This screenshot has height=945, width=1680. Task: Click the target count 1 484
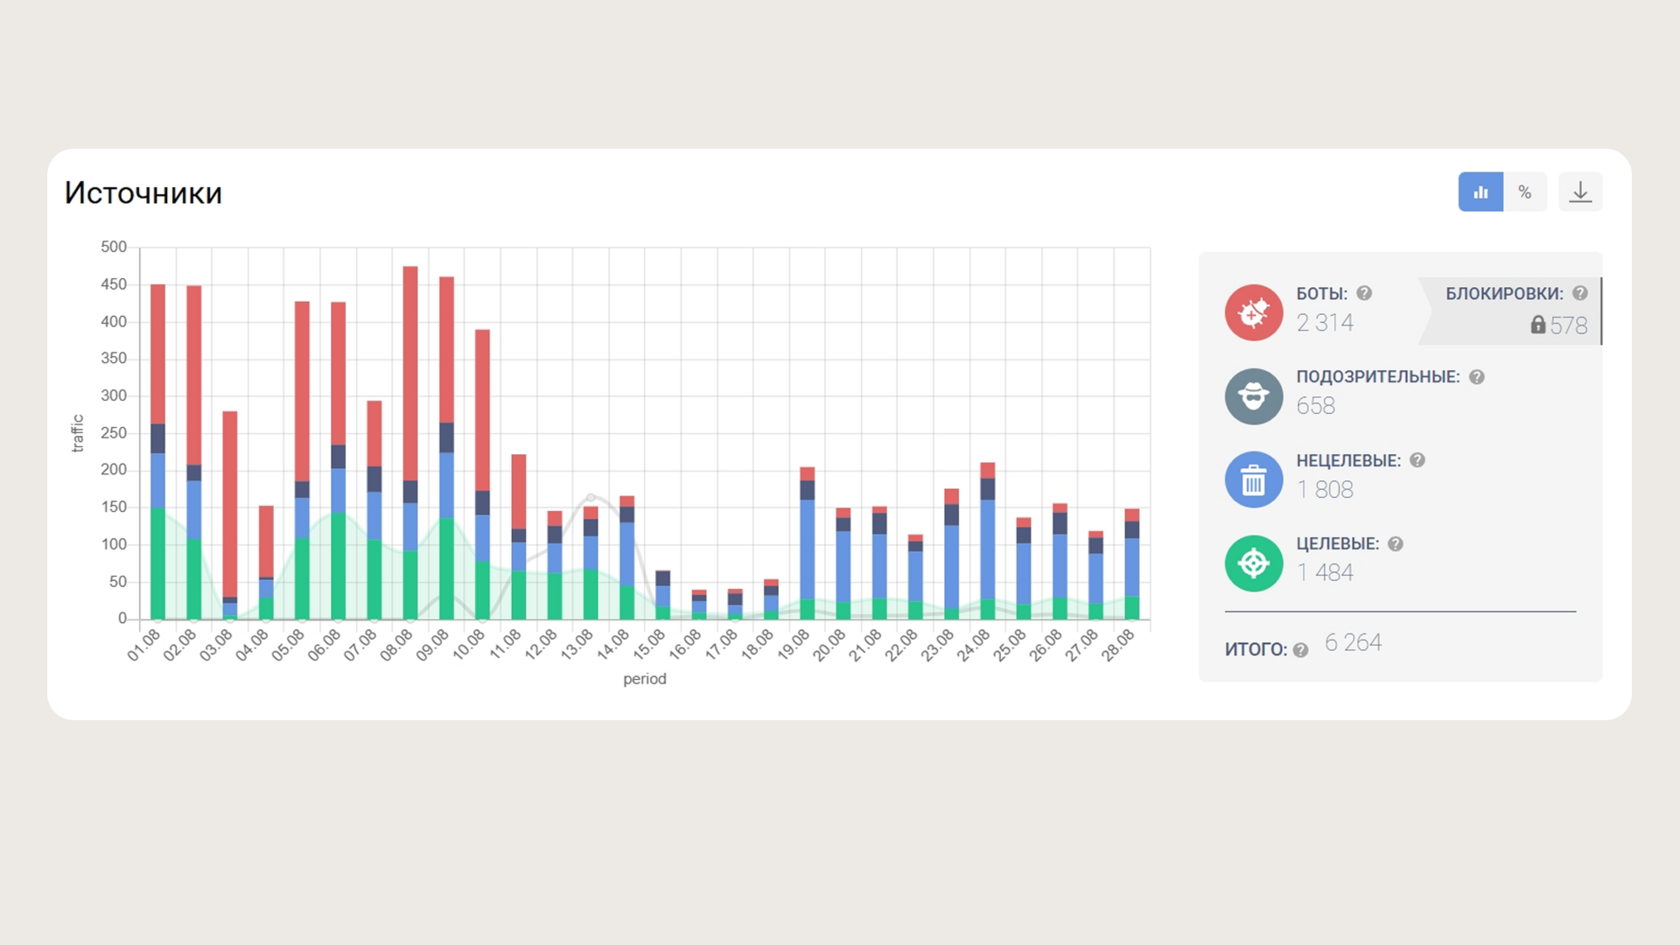1325,573
